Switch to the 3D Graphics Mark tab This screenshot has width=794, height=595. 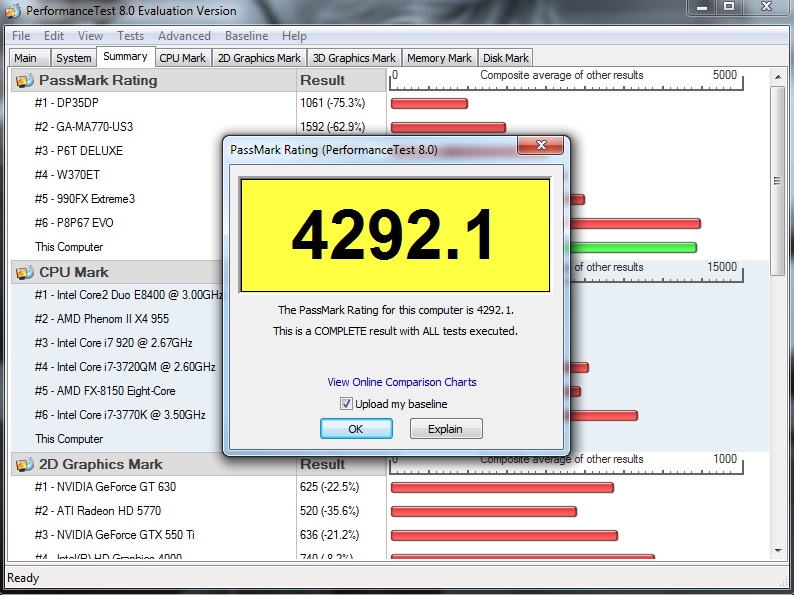353,58
